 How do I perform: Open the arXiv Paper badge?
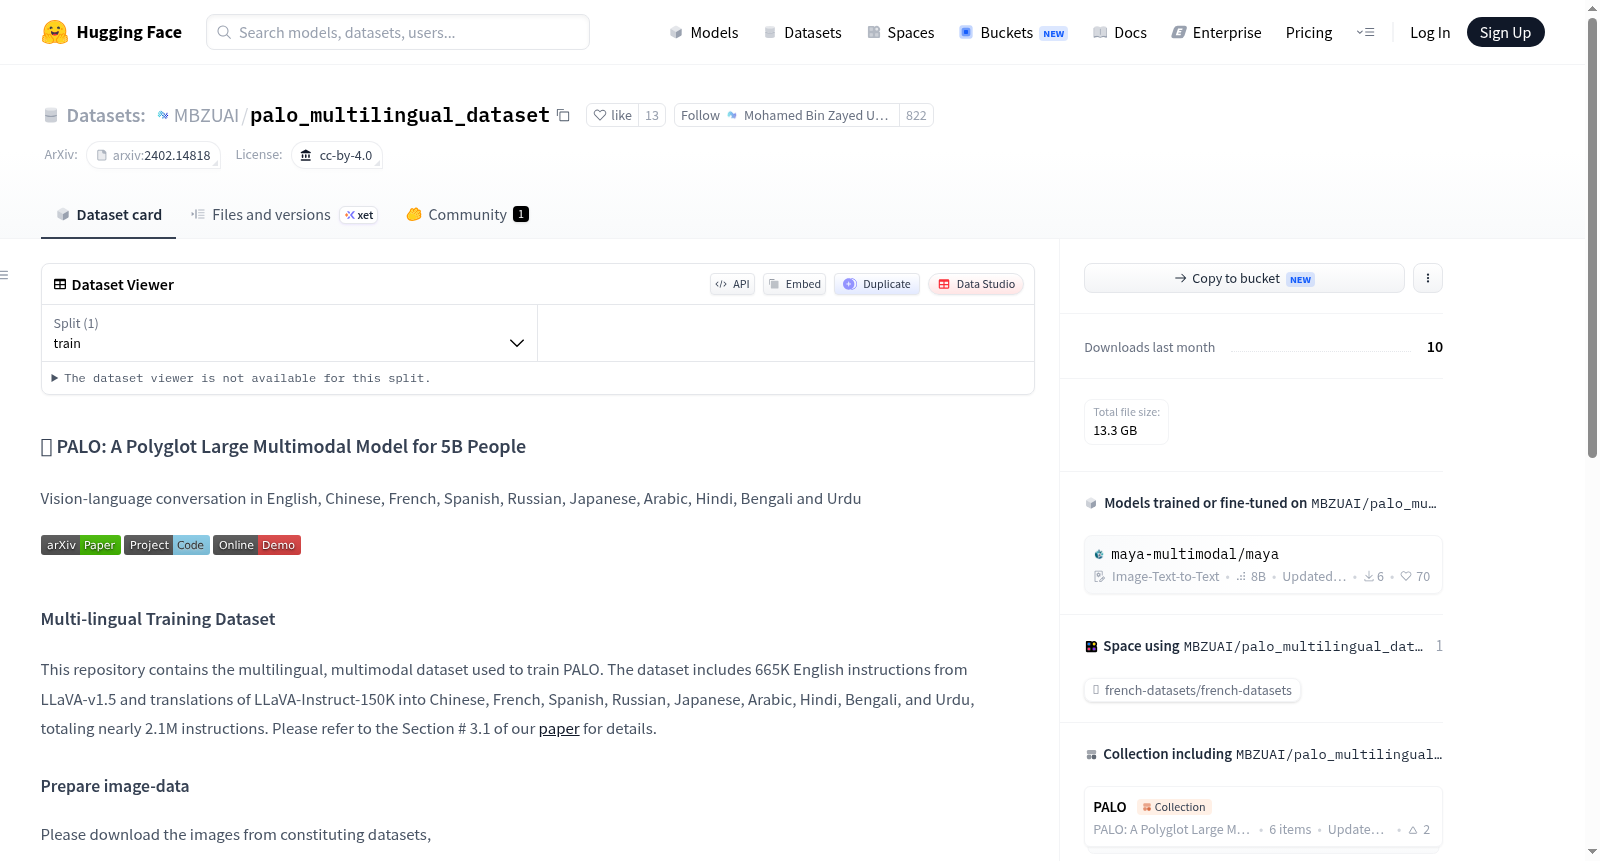(81, 545)
